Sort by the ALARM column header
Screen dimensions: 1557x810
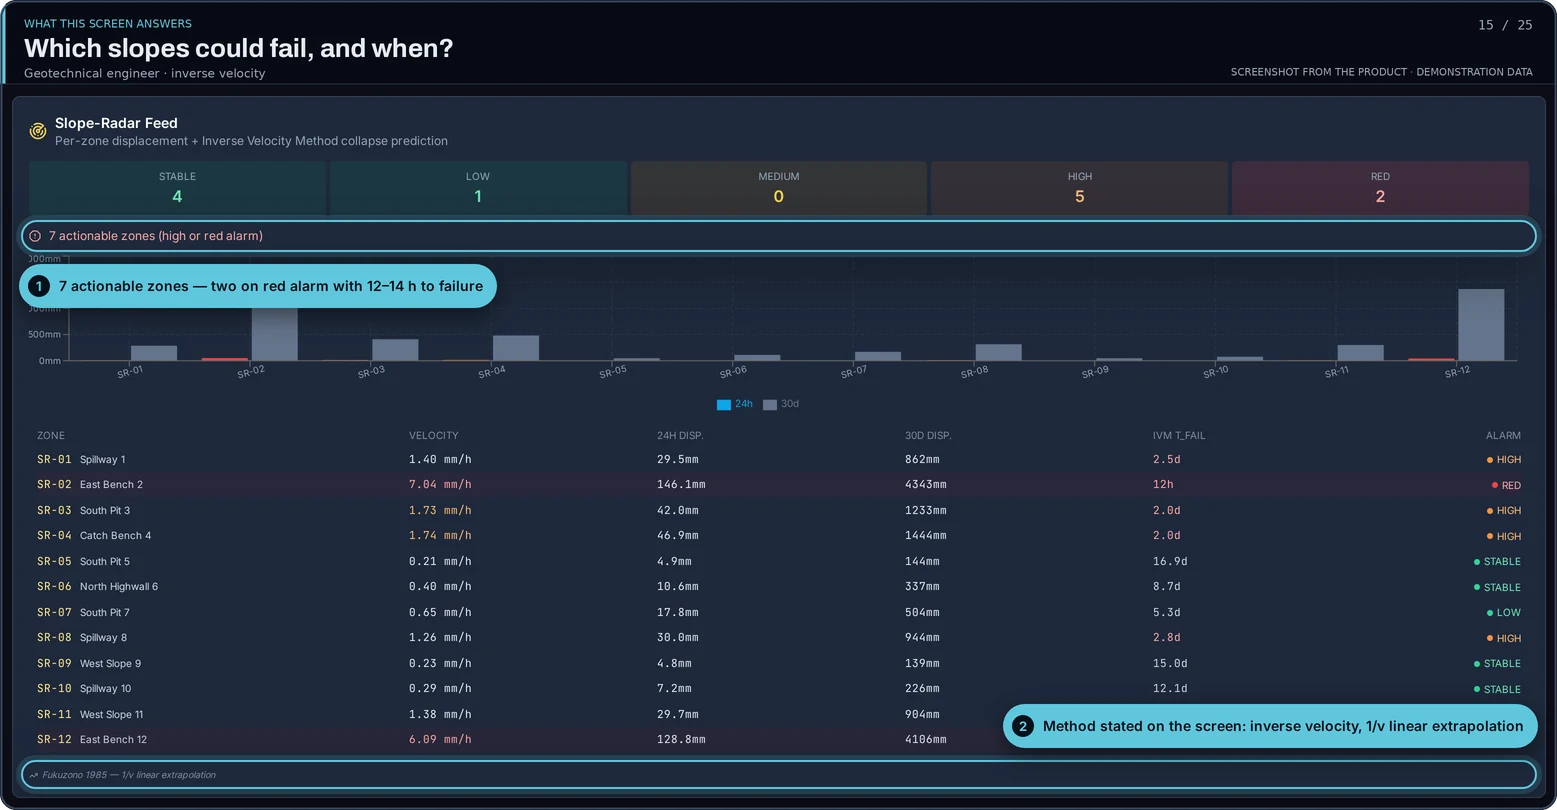[x=1503, y=435]
